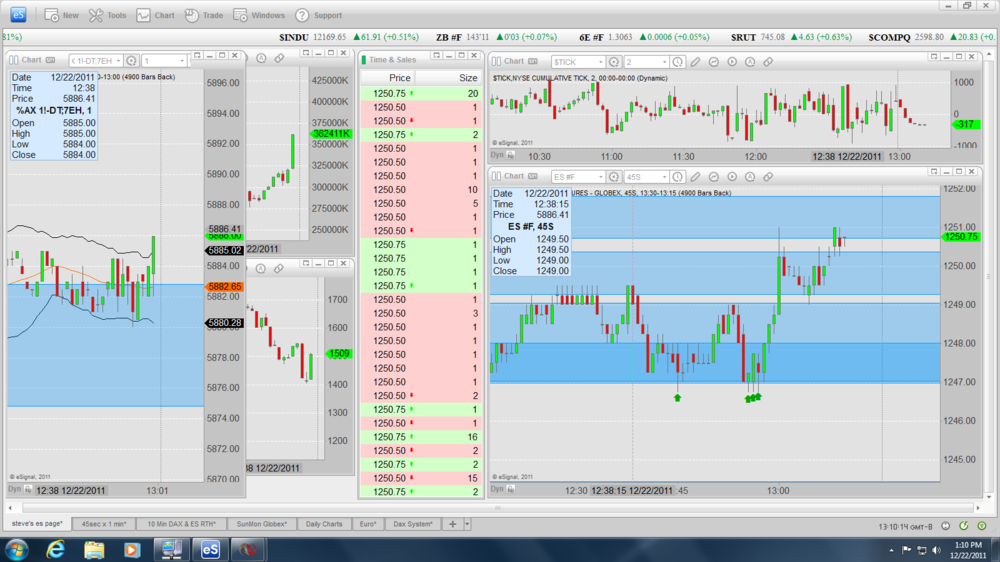The width and height of the screenshot is (1000, 562).
Task: Click the eraser icon in the ES #F chart toolbar
Action: point(768,177)
